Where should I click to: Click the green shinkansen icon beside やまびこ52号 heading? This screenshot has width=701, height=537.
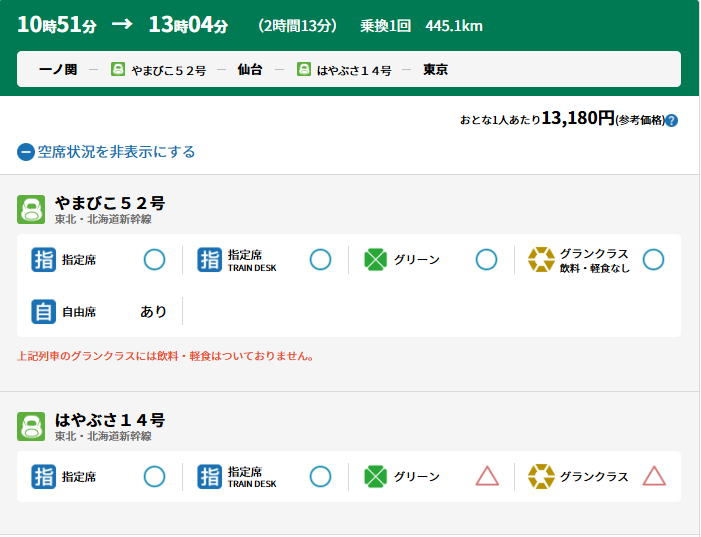click(32, 209)
